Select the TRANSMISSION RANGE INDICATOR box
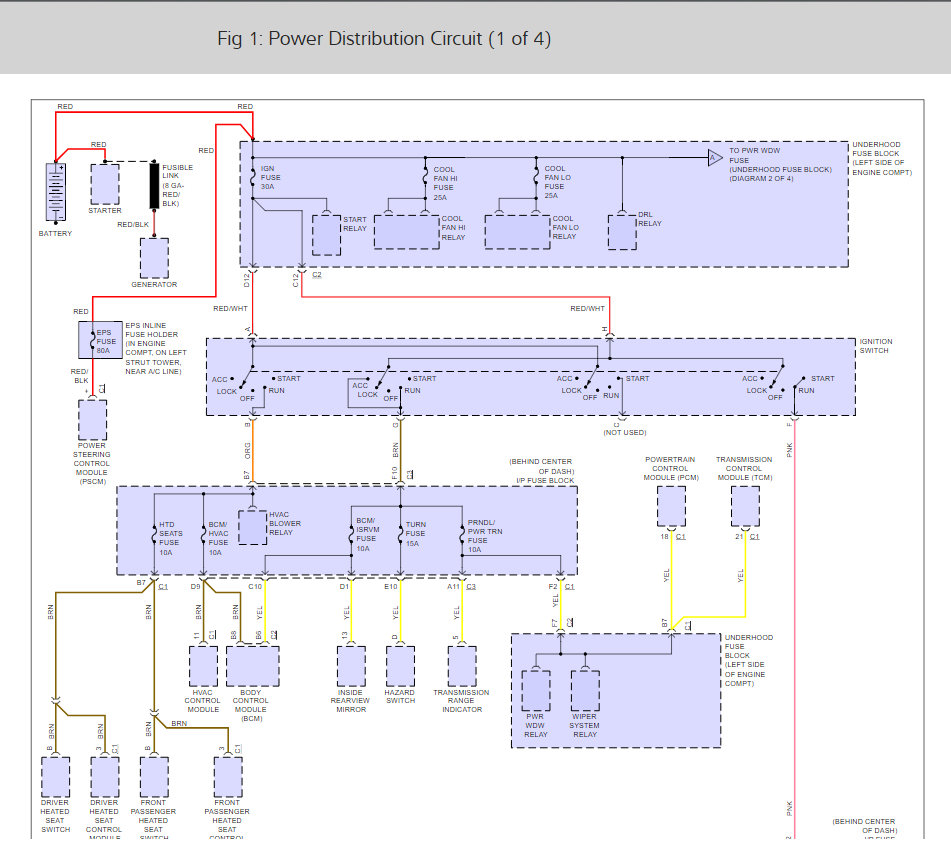This screenshot has width=951, height=857. pos(462,666)
